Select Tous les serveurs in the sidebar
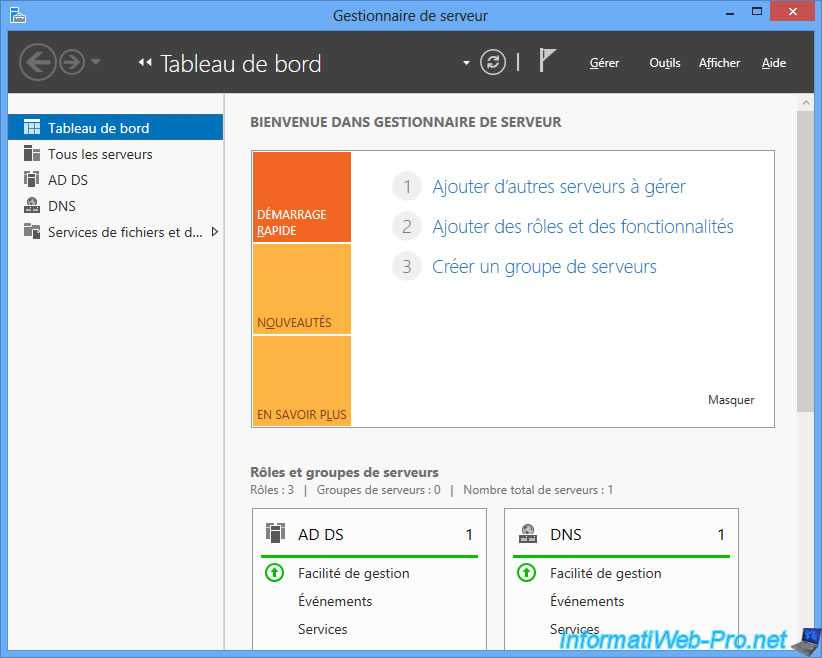Screen dimensions: 822x658 tap(115, 154)
